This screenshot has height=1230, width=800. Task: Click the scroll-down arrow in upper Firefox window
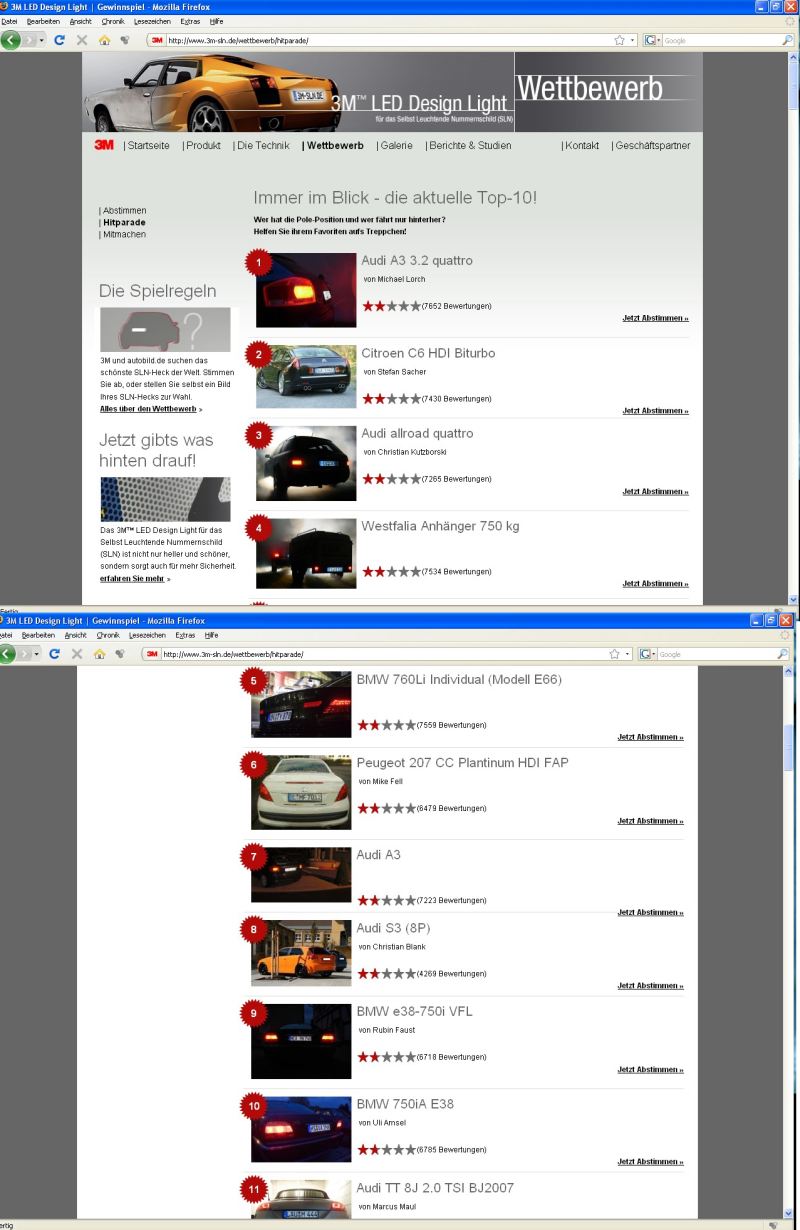pos(794,599)
